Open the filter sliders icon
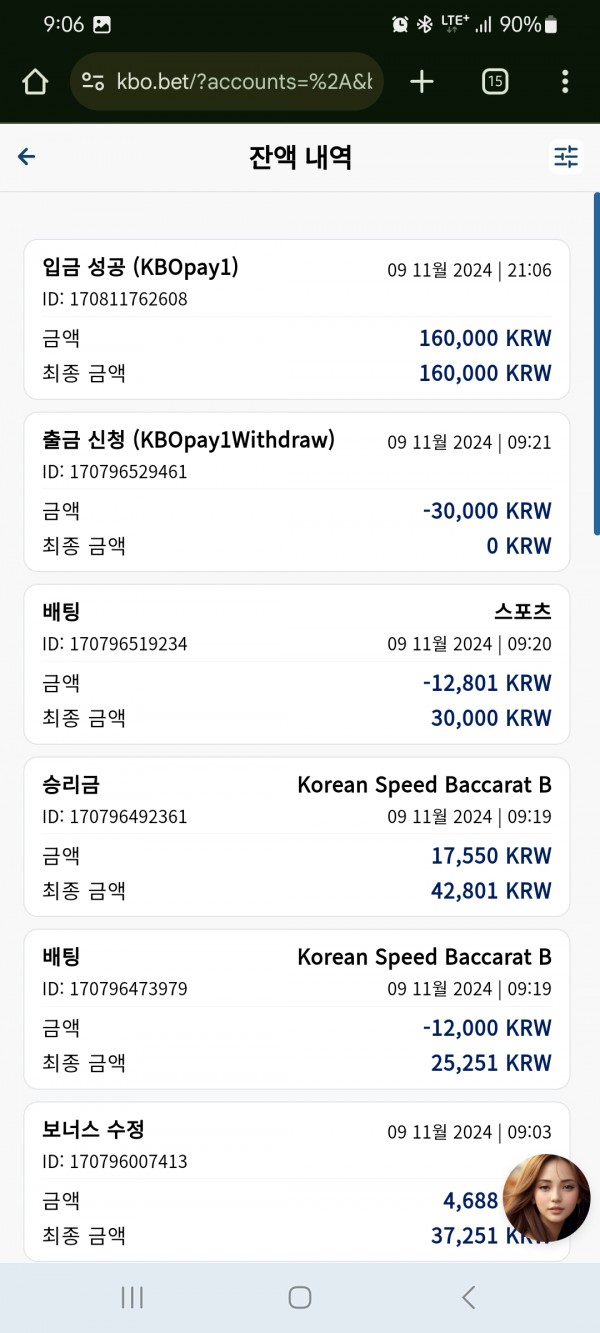 coord(566,157)
